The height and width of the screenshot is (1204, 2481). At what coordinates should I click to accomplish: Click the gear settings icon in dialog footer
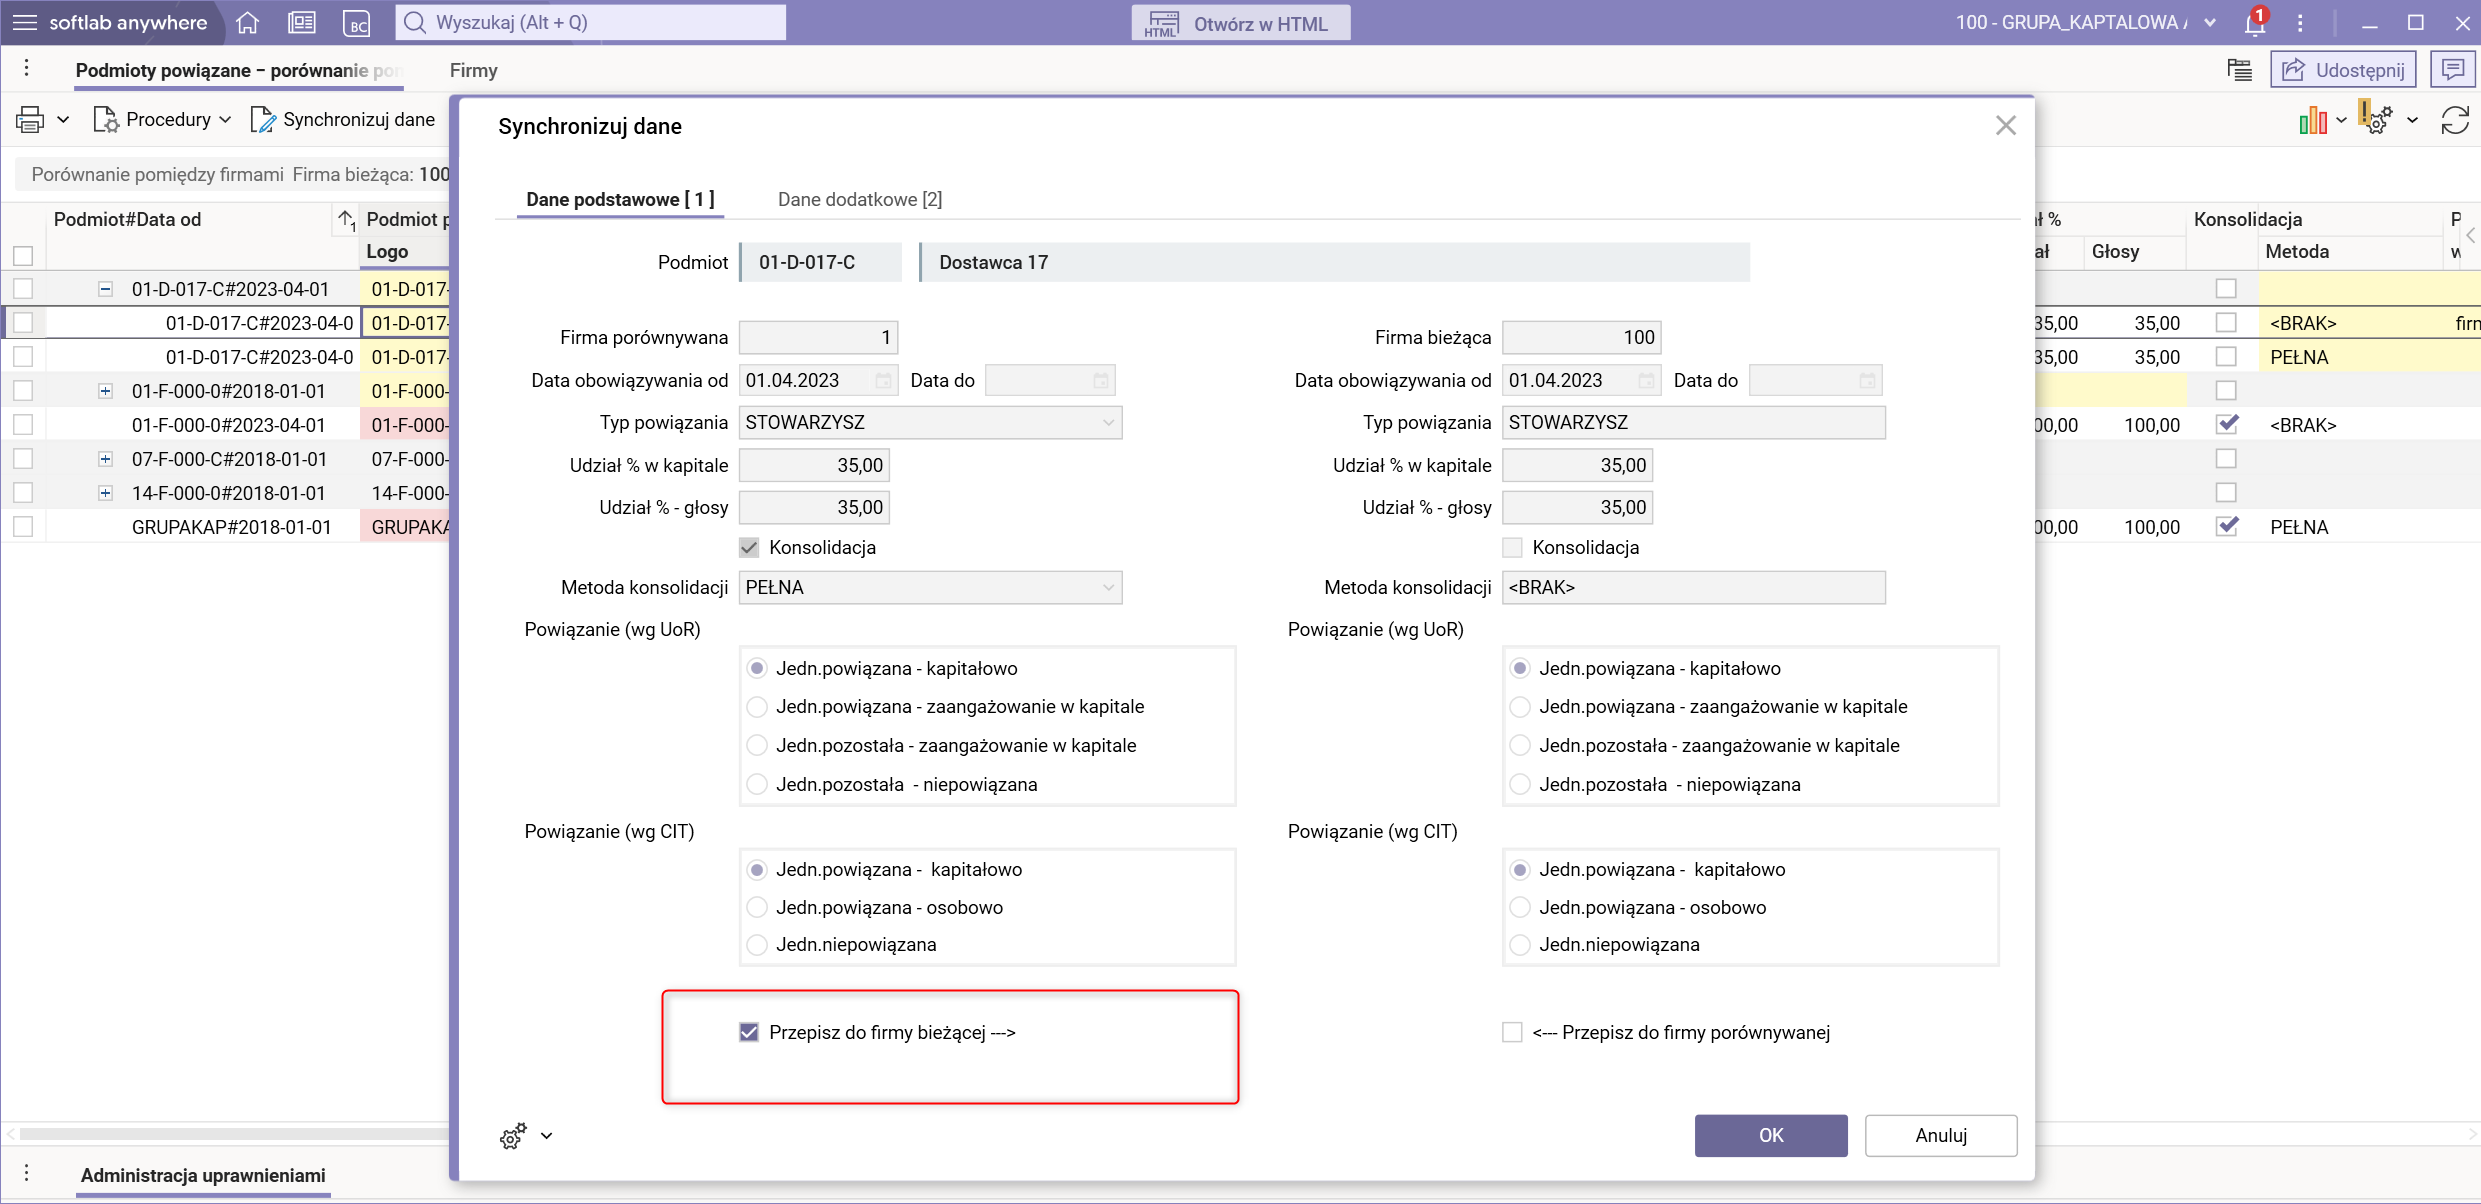(513, 1136)
